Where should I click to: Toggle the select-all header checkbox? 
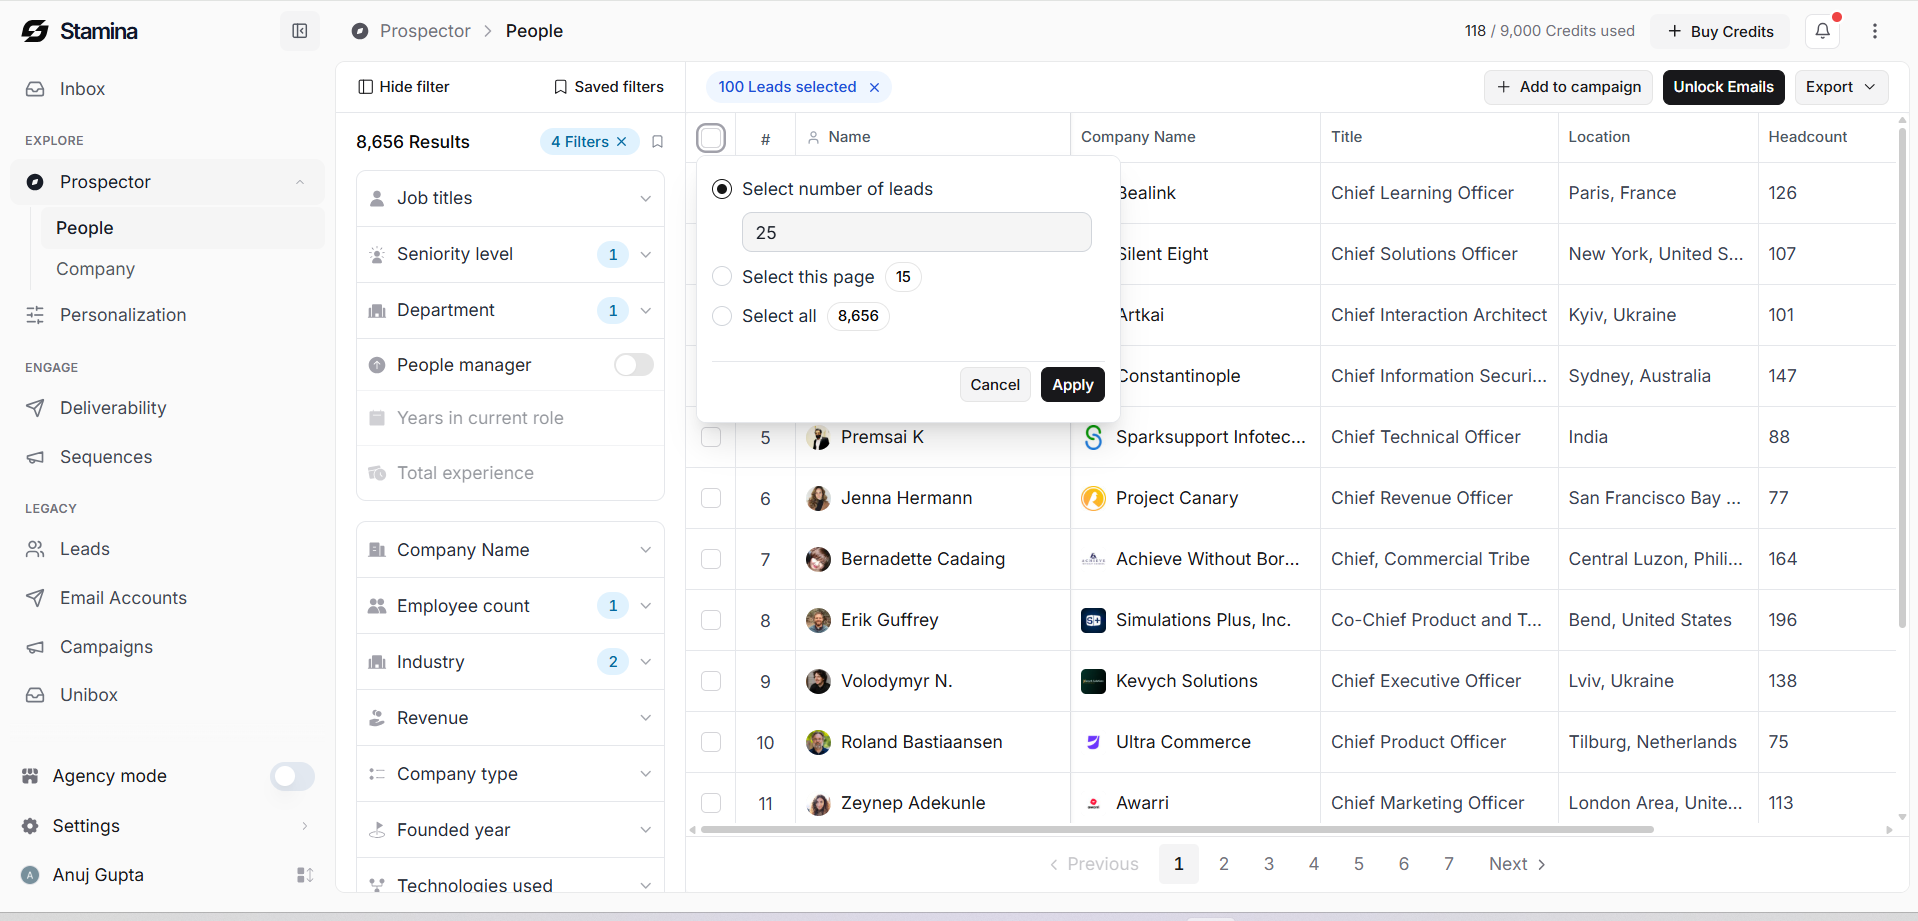click(711, 137)
